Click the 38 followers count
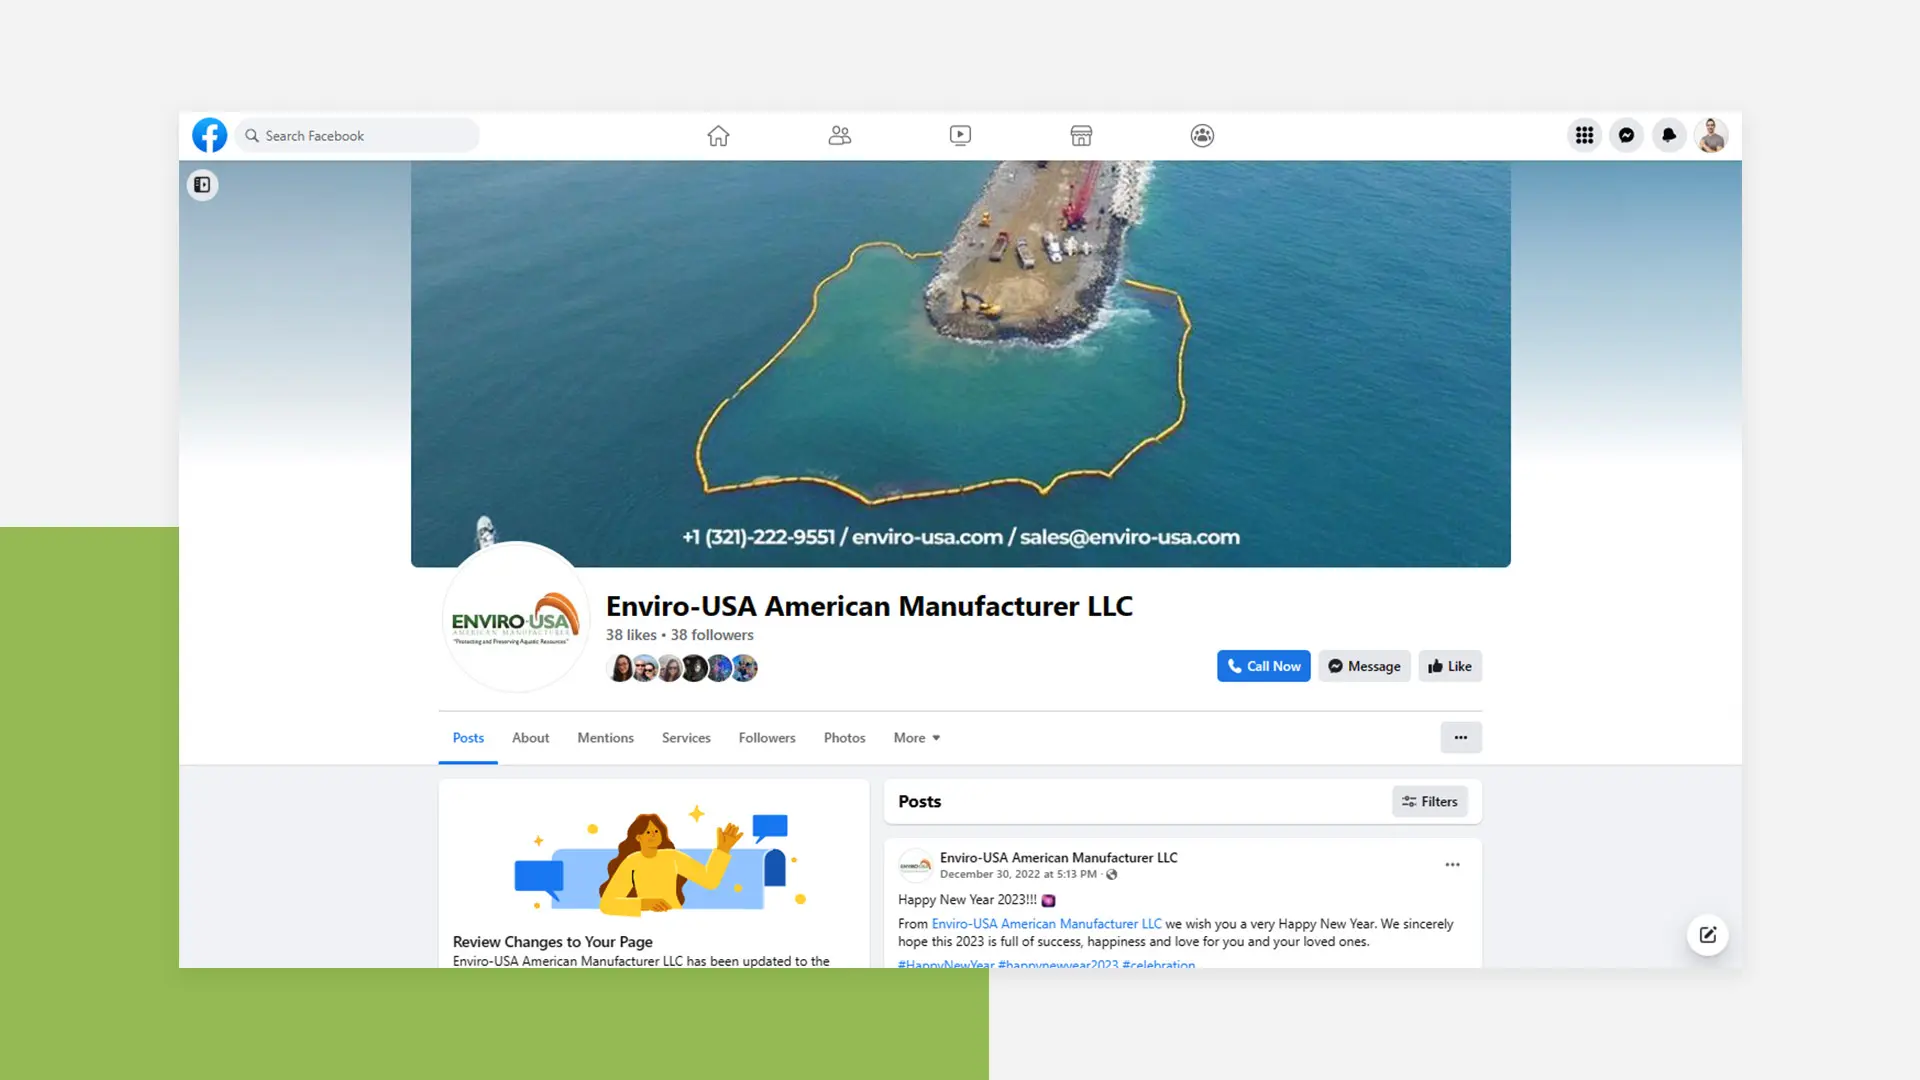This screenshot has width=1920, height=1080. [712, 635]
